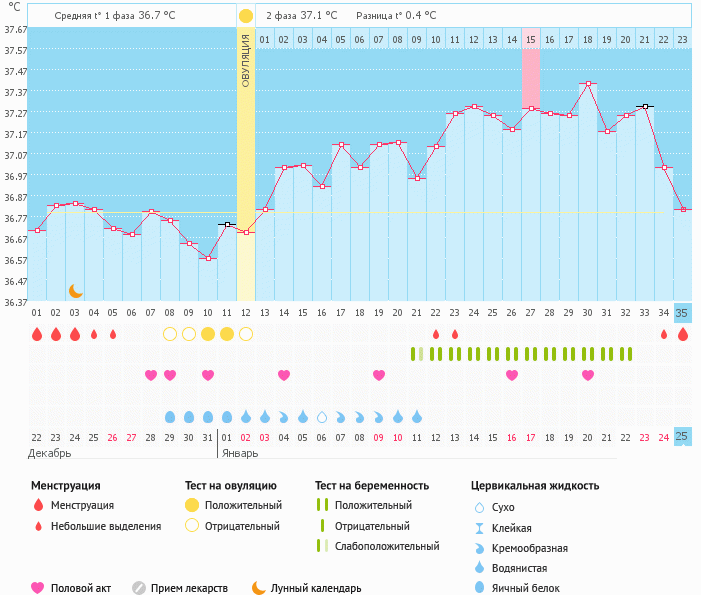
Task: Click the heart icon on cycle day 14
Action: point(284,375)
